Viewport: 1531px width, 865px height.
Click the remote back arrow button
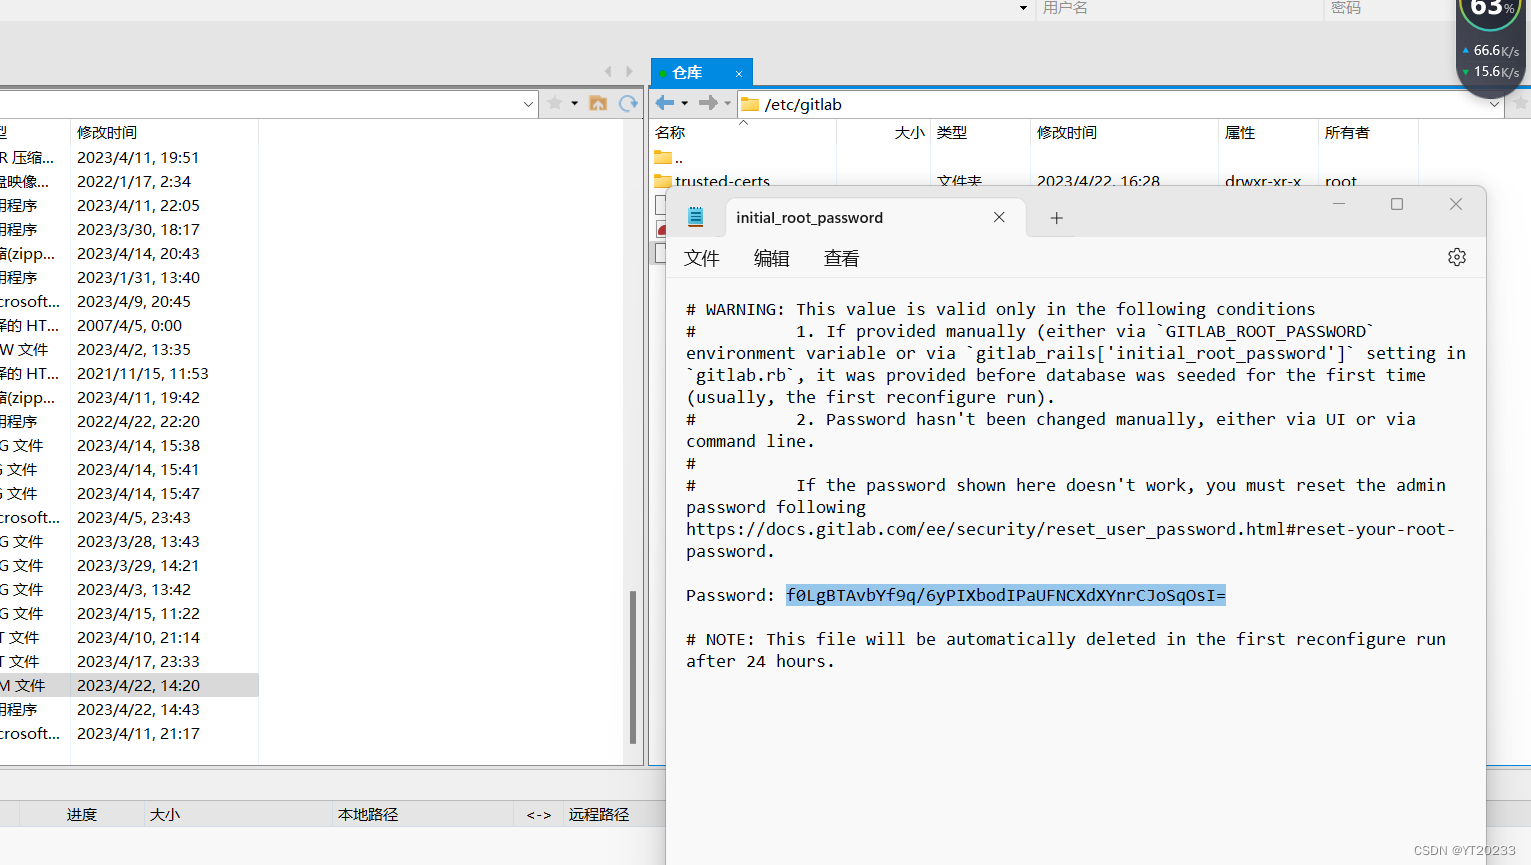point(664,103)
